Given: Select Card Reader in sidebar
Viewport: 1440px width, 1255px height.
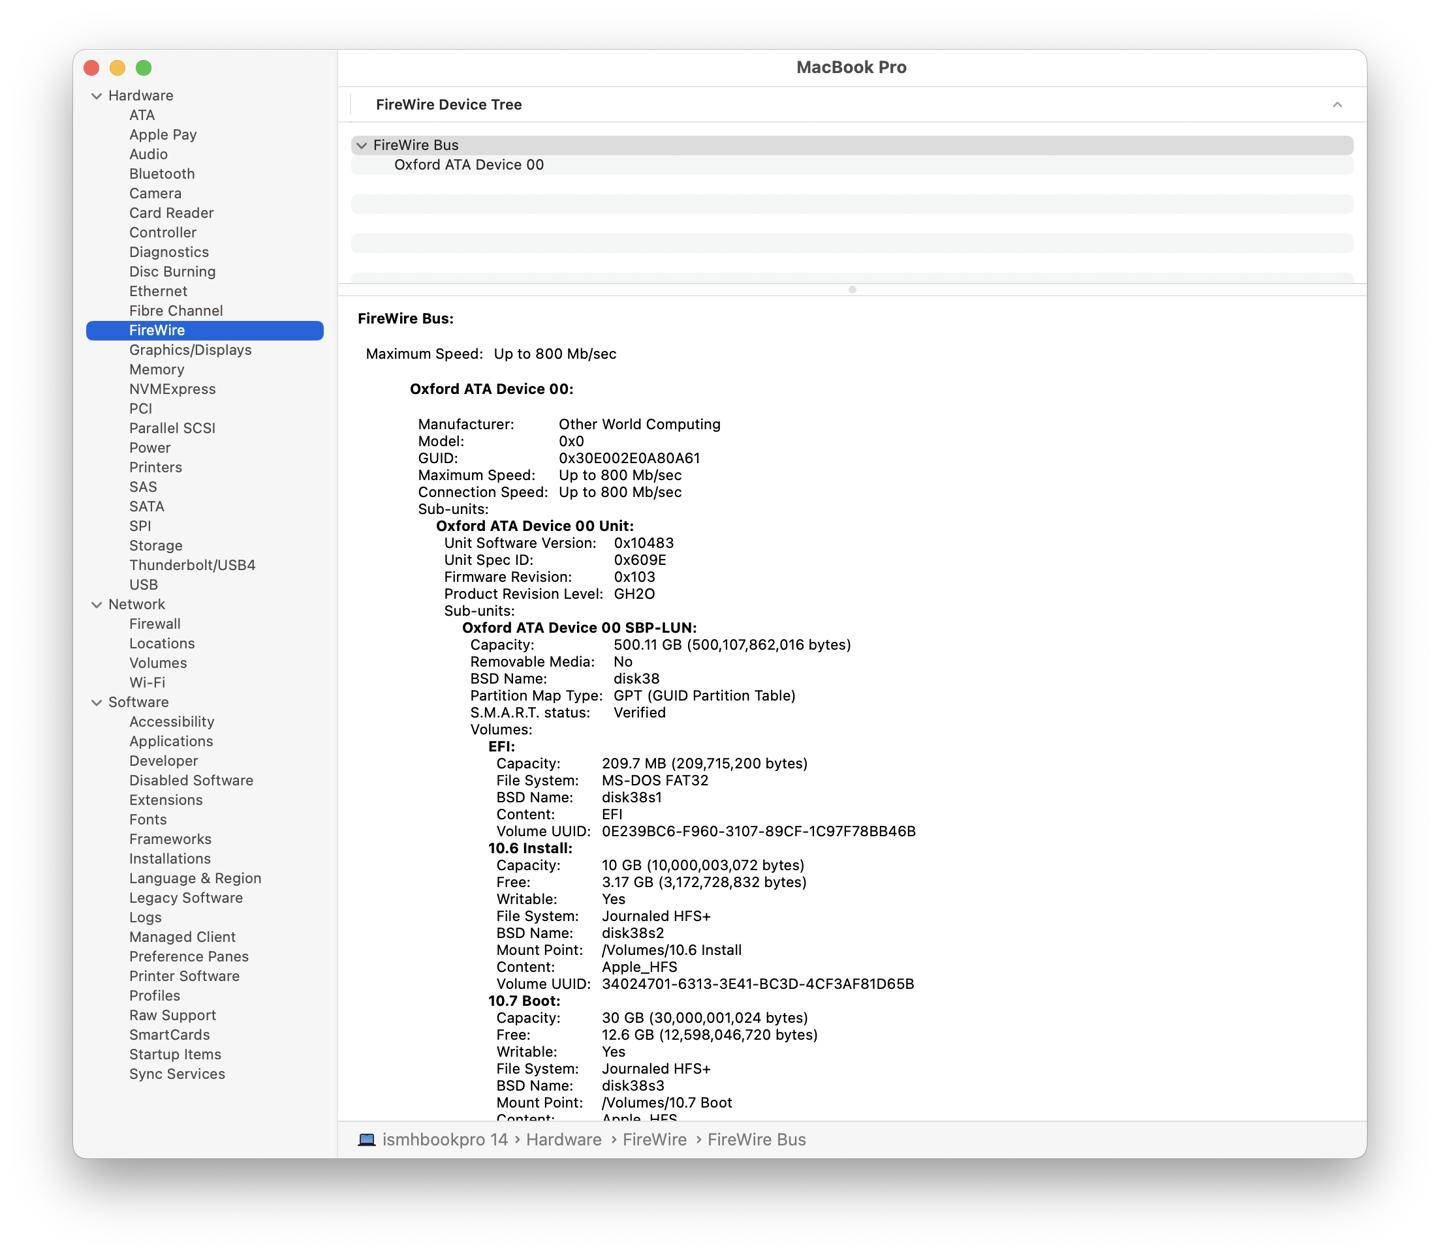Looking at the screenshot, I should coord(171,213).
